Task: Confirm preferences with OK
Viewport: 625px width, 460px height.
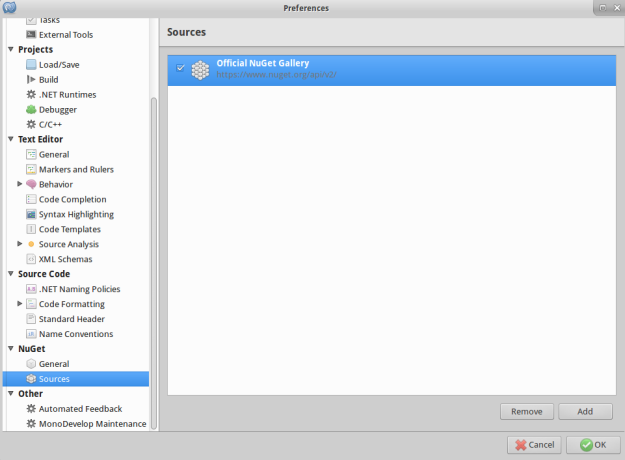Action: (x=593, y=445)
